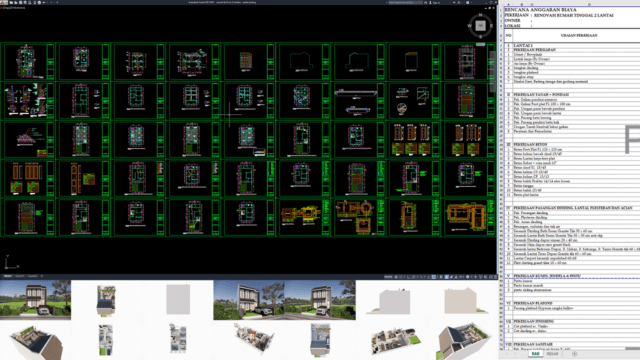Switch to the Layout1 tab in AutoCAD

20,276
